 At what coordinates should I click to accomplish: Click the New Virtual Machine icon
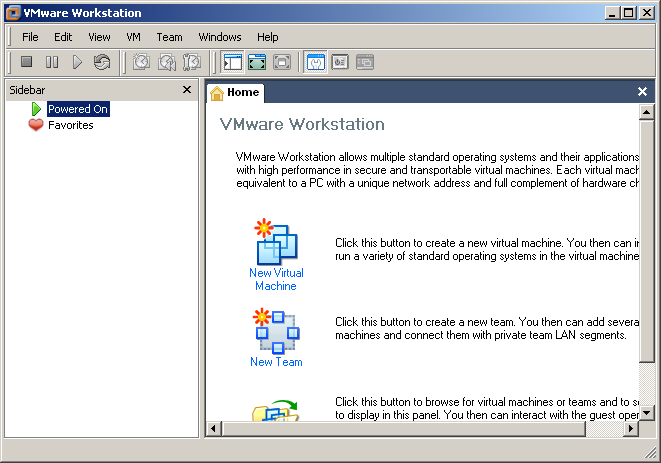point(276,241)
